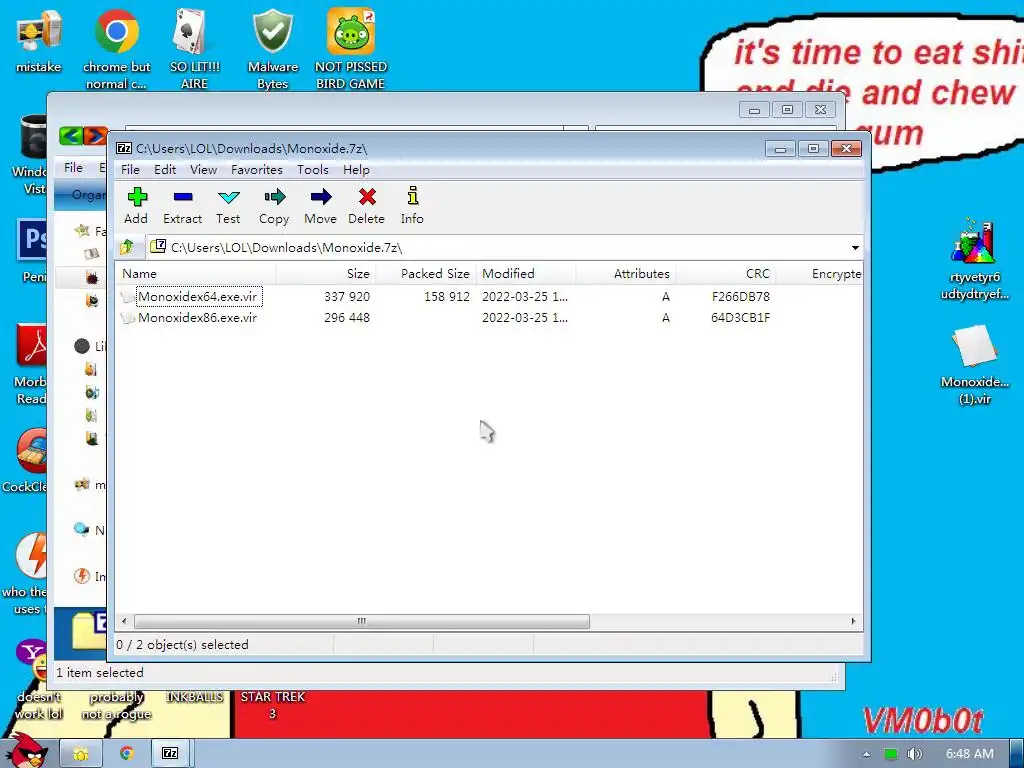Click the 64D3CB1F CRC value
The width and height of the screenshot is (1024, 768).
point(741,317)
